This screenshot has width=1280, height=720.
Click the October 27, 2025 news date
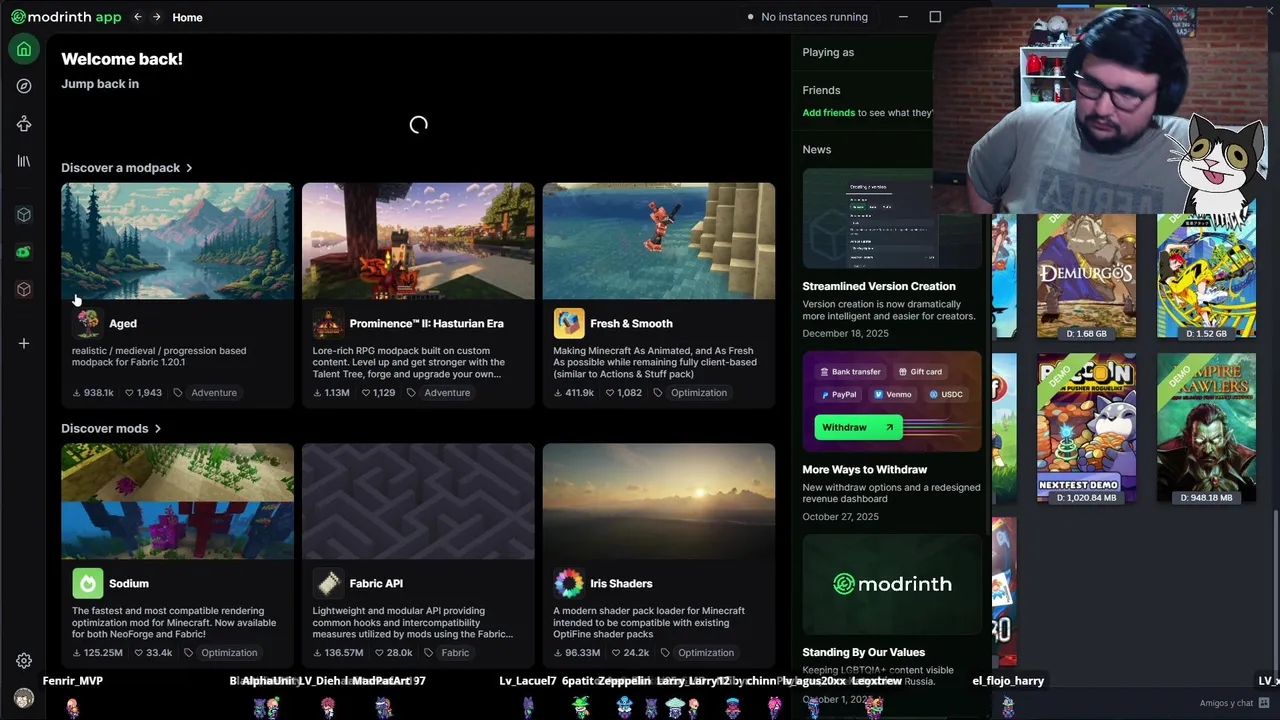click(840, 516)
